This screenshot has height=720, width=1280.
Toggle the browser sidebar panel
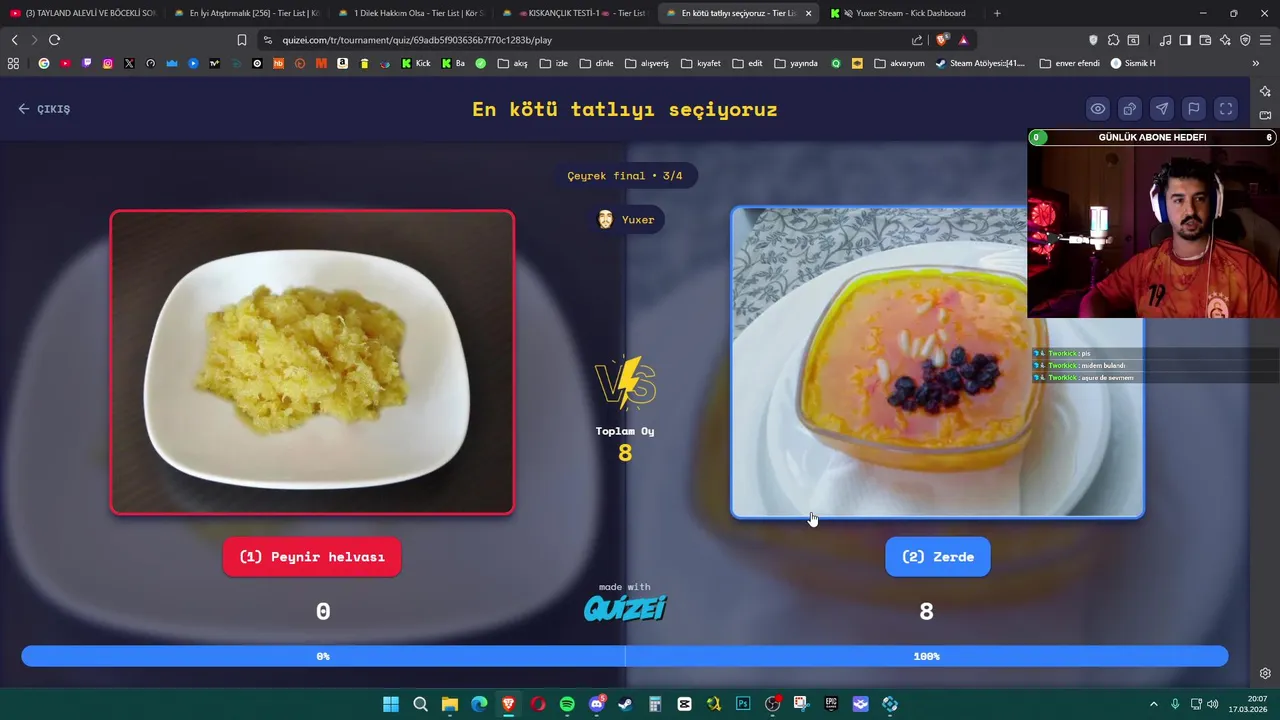pyautogui.click(x=1185, y=40)
